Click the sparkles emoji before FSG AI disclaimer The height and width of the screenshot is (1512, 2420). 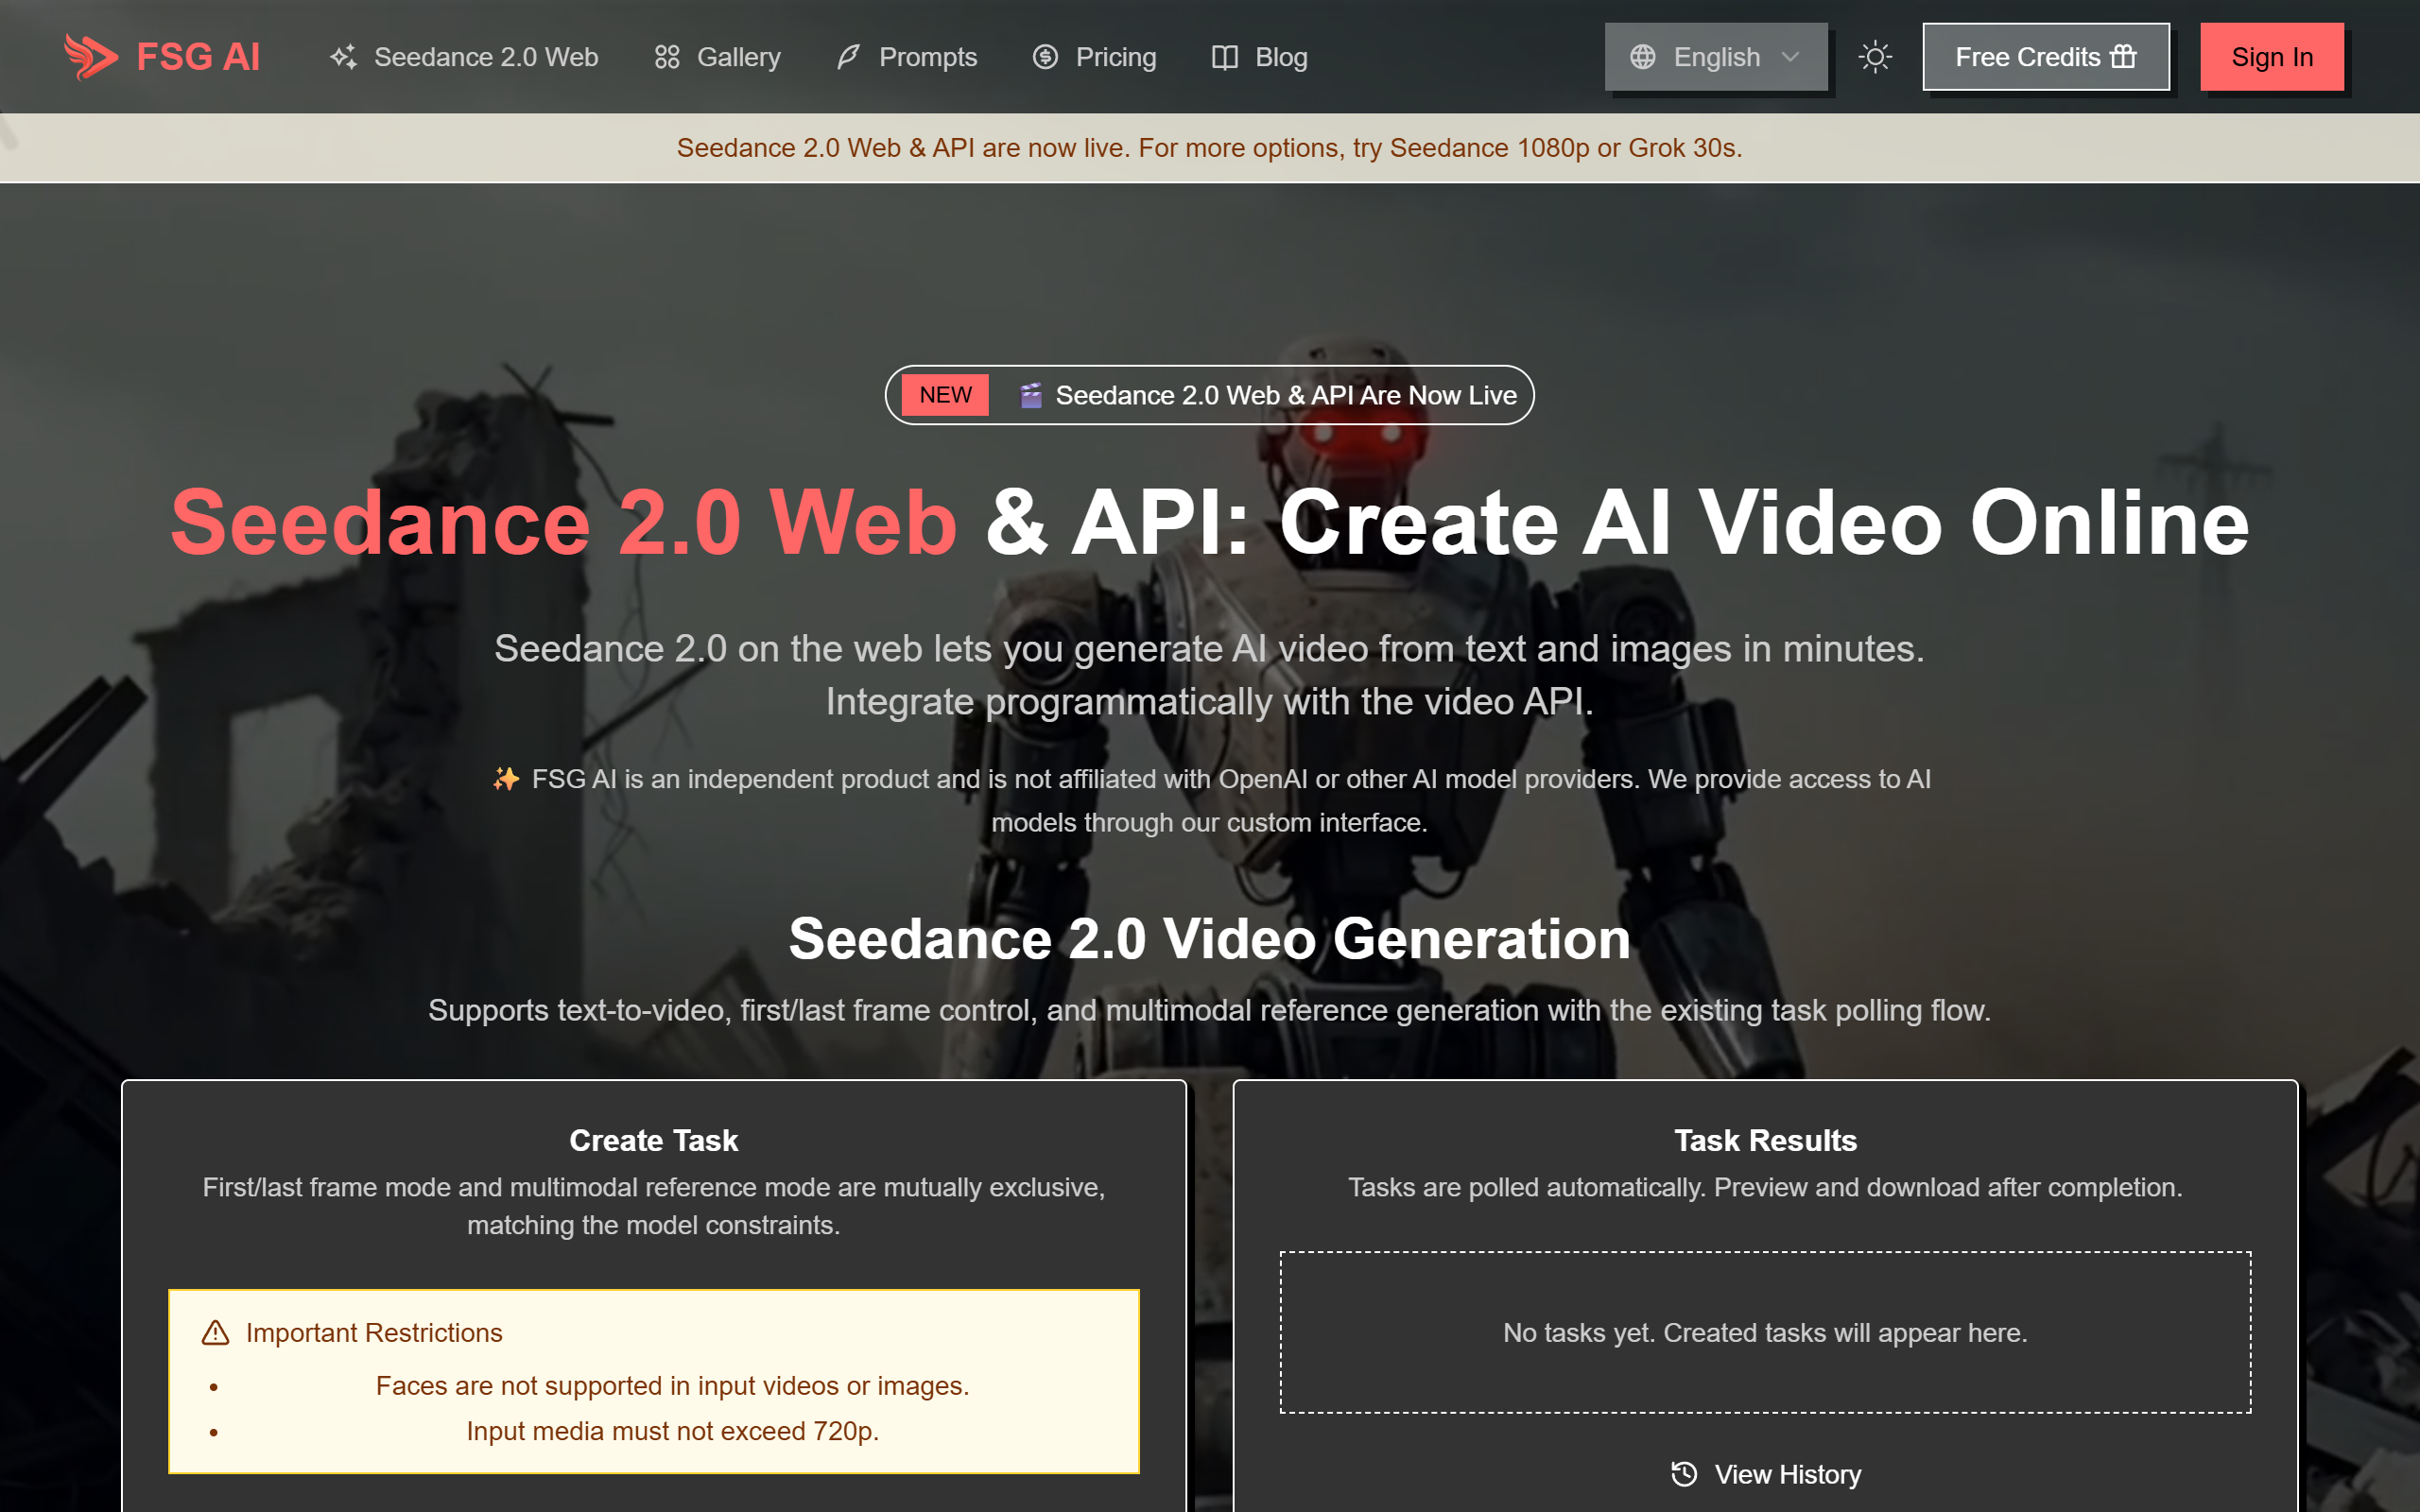pos(506,778)
